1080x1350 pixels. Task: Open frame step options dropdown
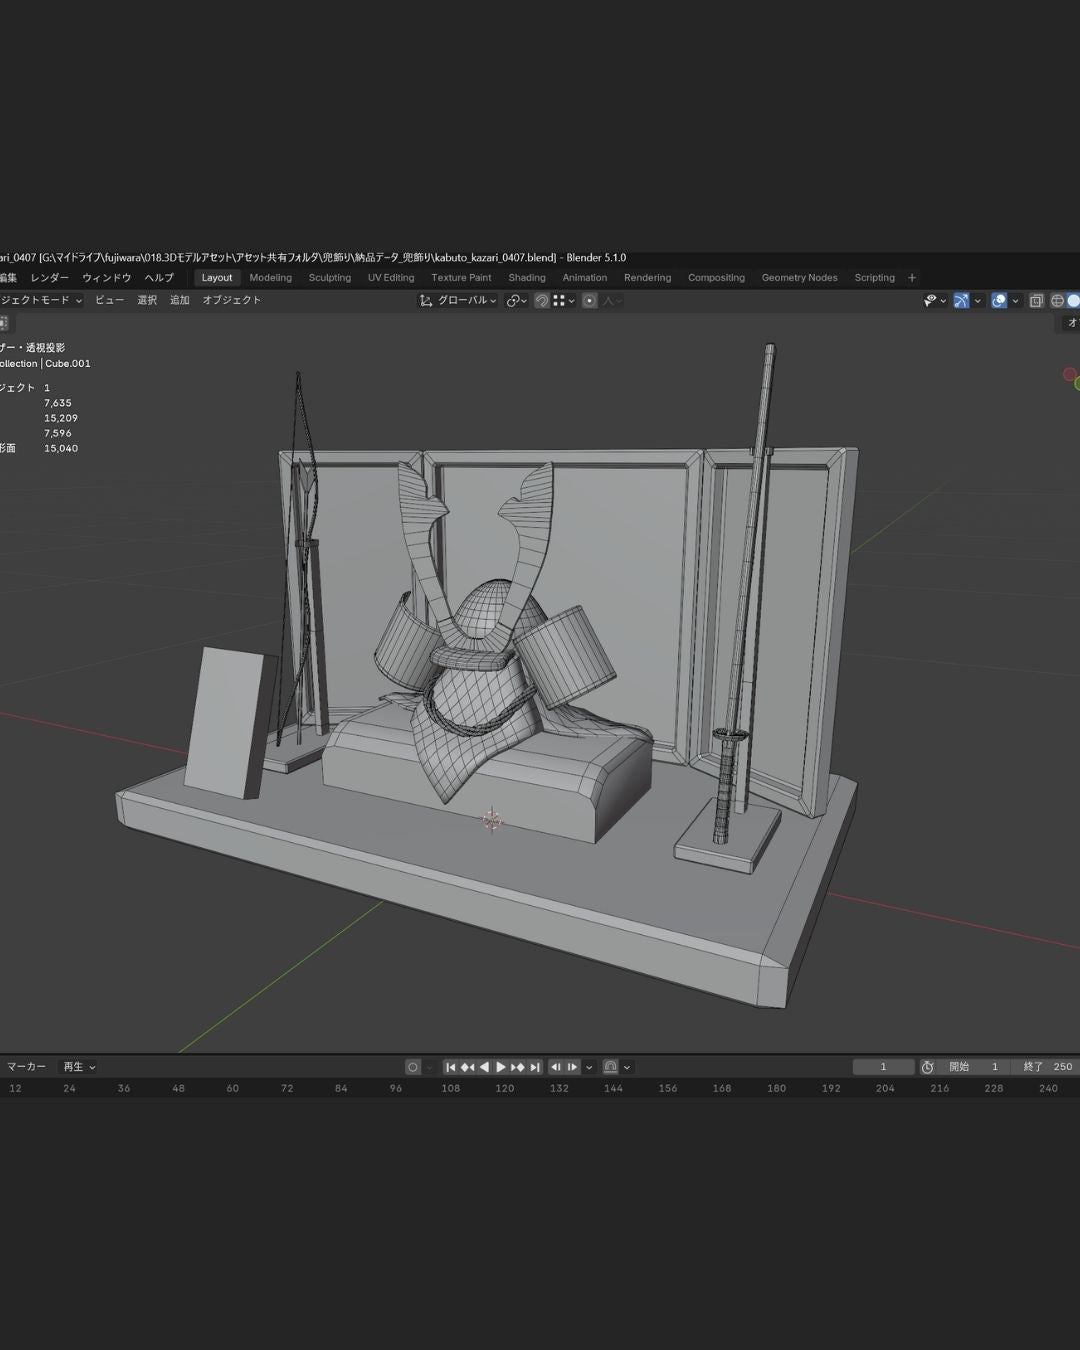coord(589,1067)
